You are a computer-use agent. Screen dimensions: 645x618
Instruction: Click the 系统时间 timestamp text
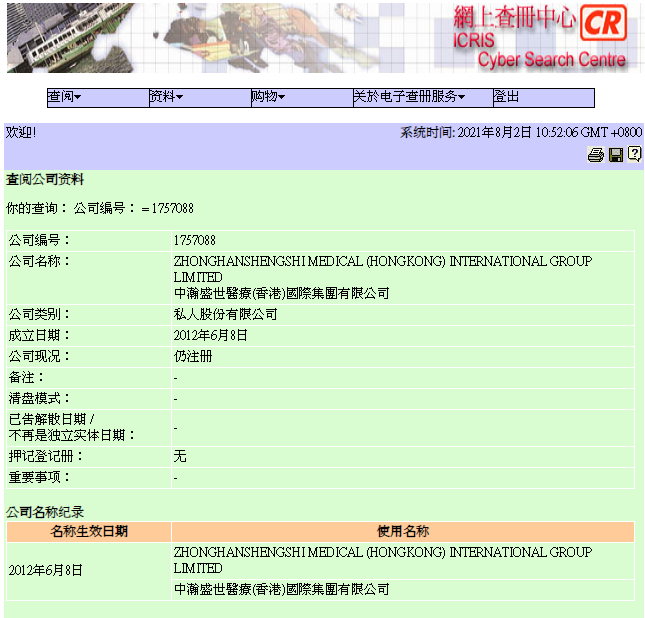click(x=520, y=133)
